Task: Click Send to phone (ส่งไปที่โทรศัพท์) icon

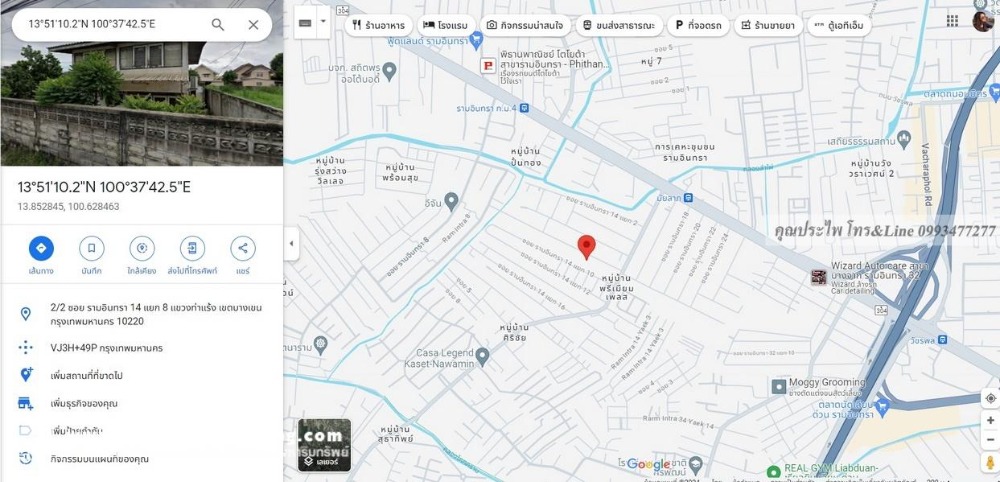Action: point(192,248)
